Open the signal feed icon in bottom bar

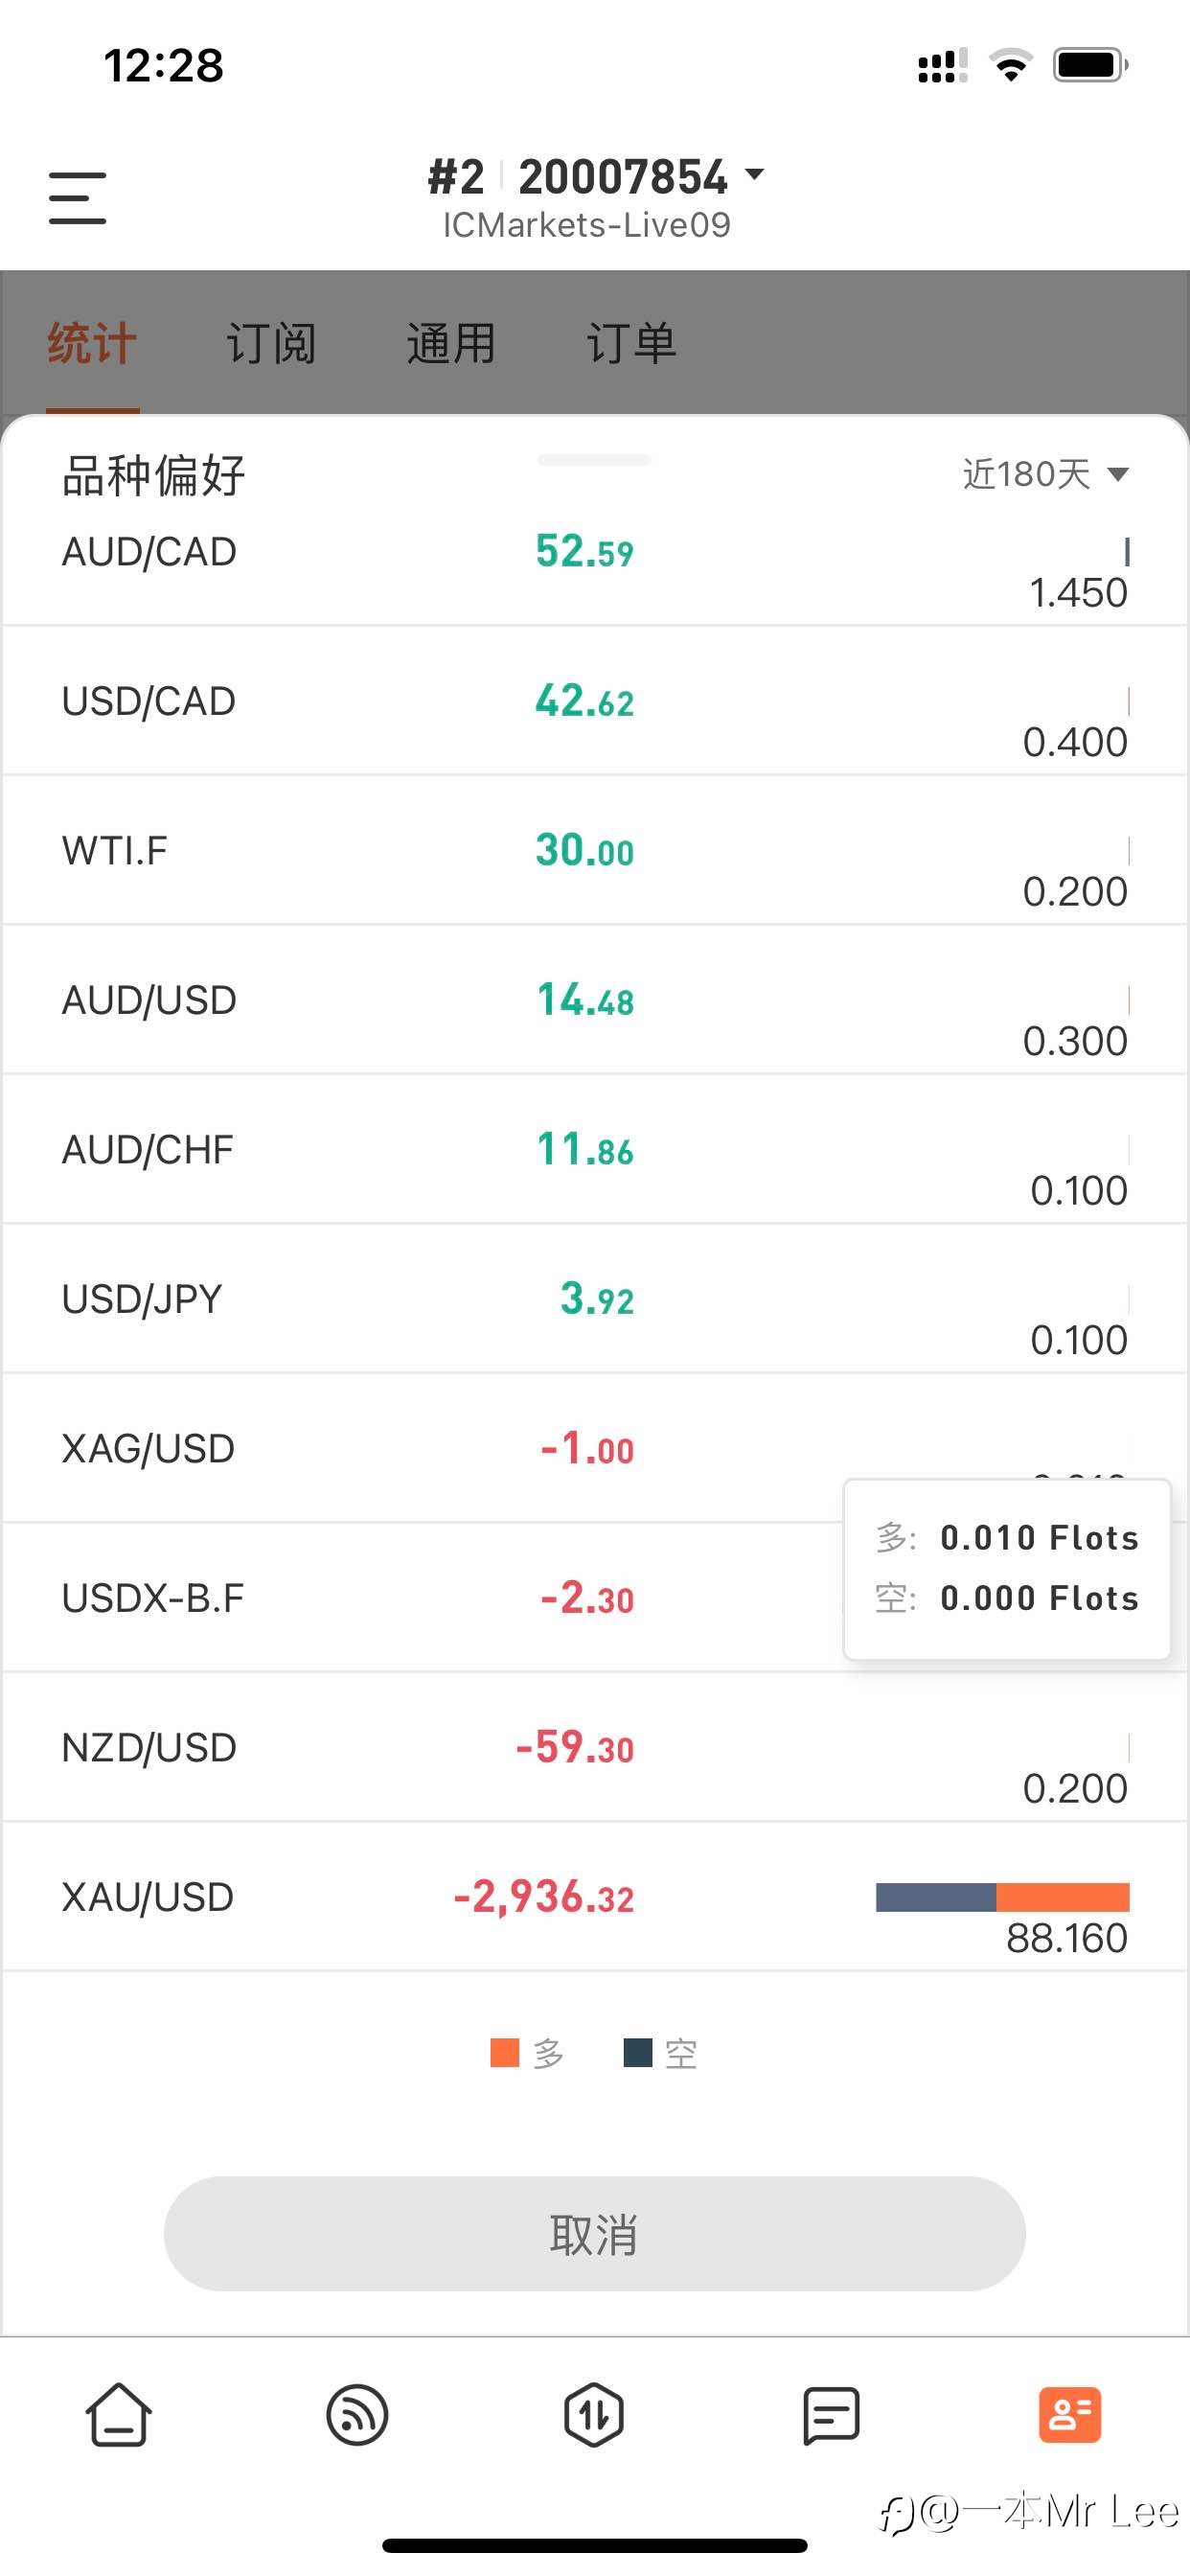[357, 2415]
